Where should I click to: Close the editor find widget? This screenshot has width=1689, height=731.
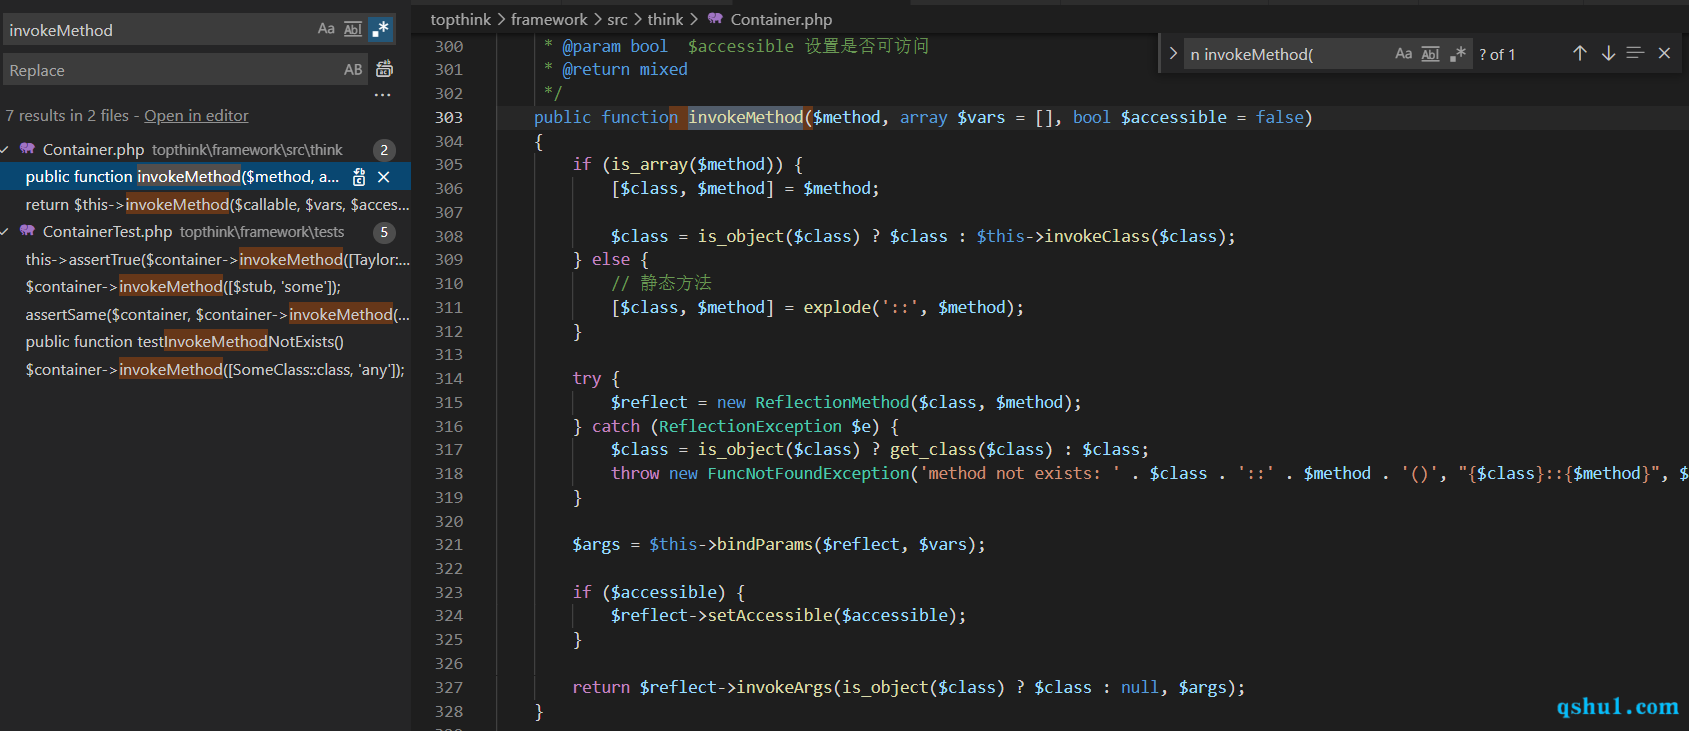(1664, 53)
